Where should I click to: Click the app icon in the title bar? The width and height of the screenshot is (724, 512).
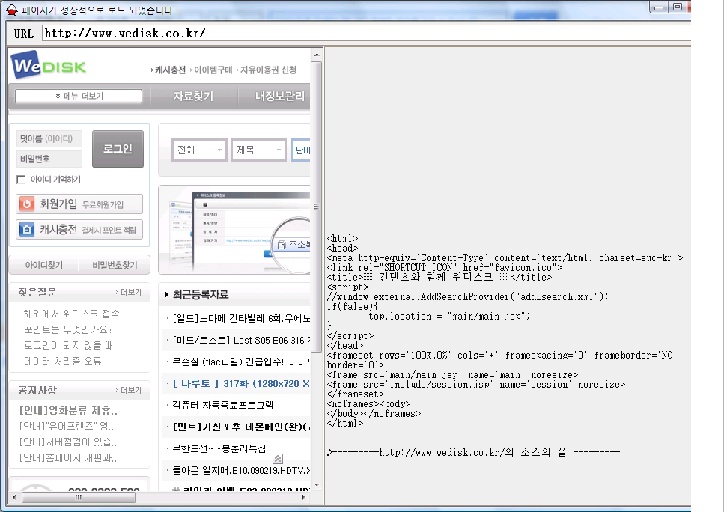(12, 9)
